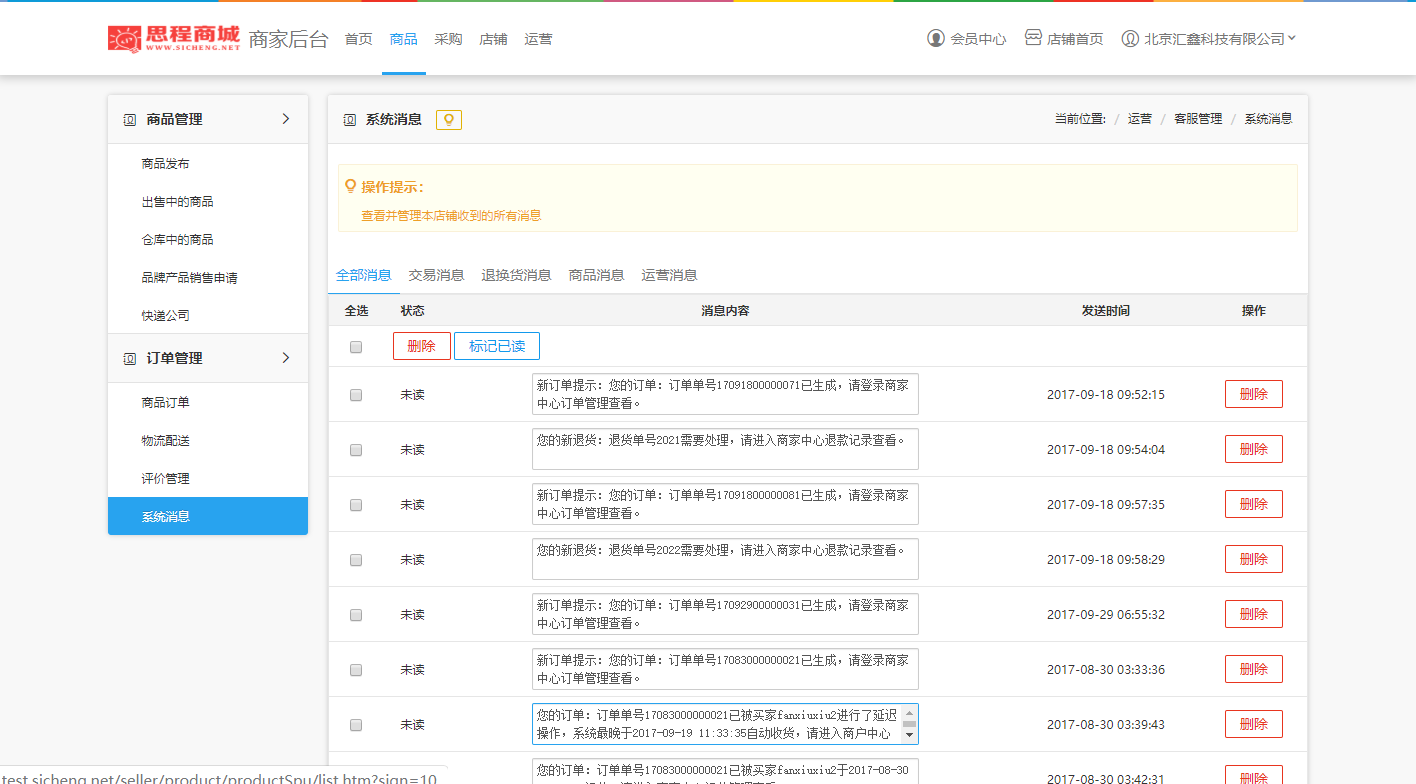The width and height of the screenshot is (1416, 784).
Task: Delete the message sent at 09:52:15
Action: tap(1254, 394)
